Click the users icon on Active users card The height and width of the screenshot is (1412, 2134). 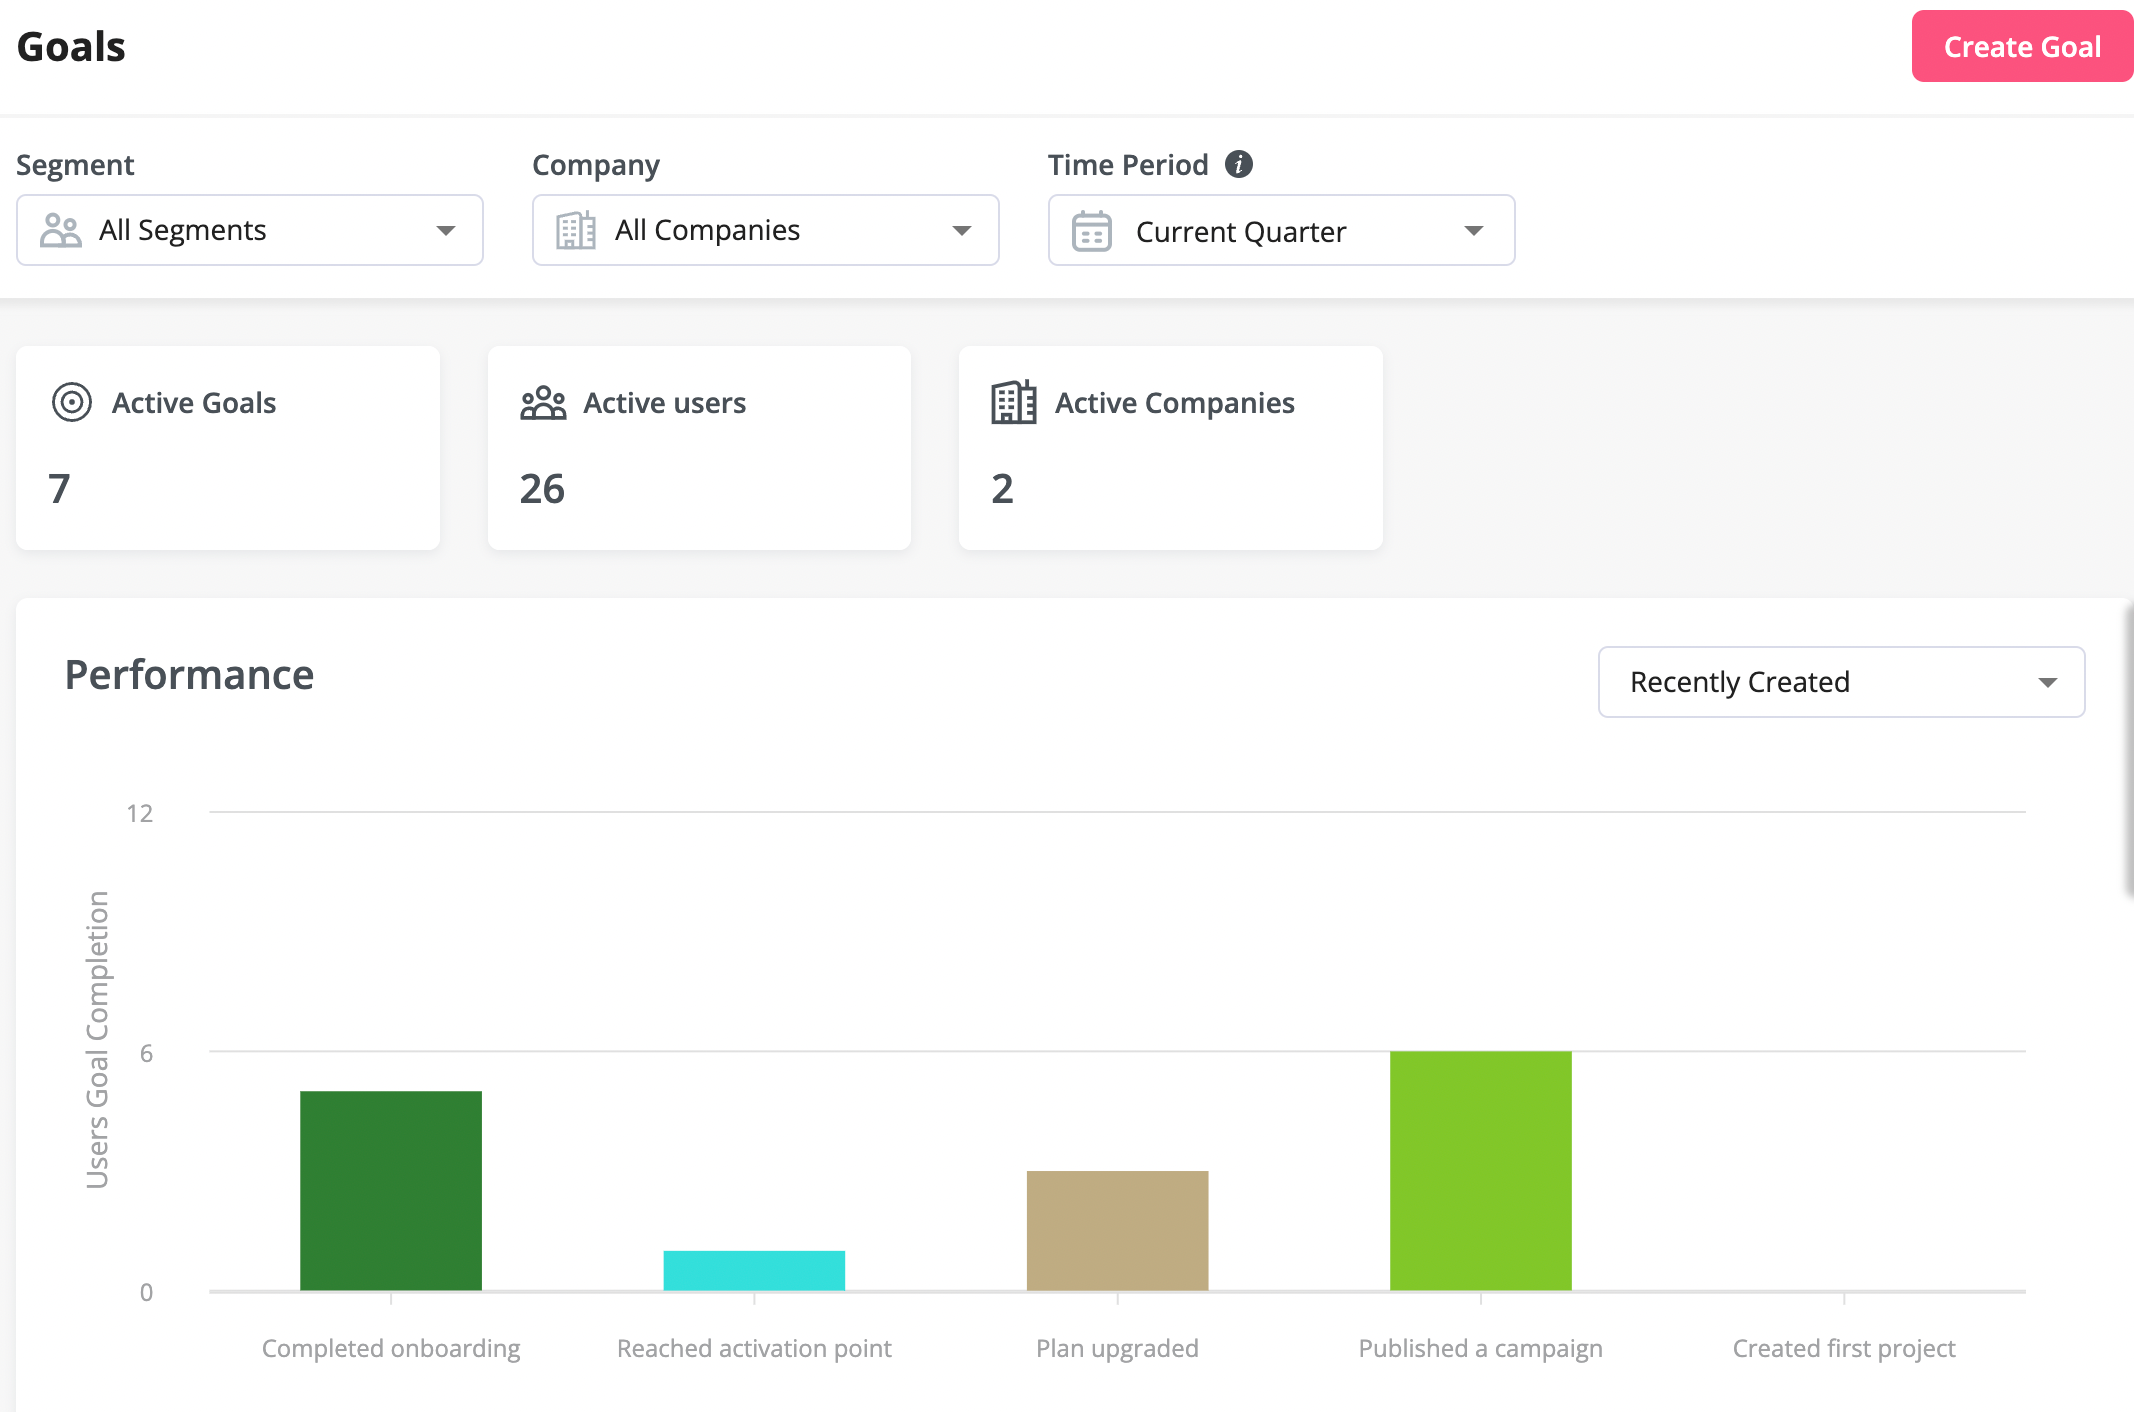point(541,403)
